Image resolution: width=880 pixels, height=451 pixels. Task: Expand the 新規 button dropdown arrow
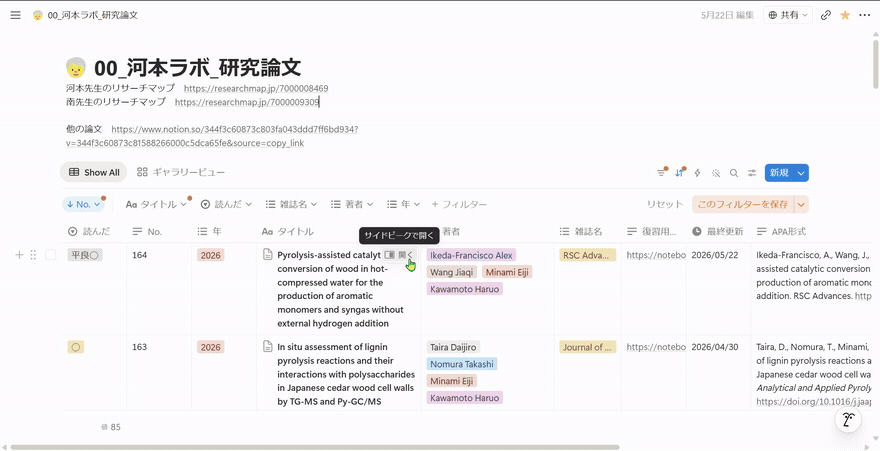click(x=801, y=173)
